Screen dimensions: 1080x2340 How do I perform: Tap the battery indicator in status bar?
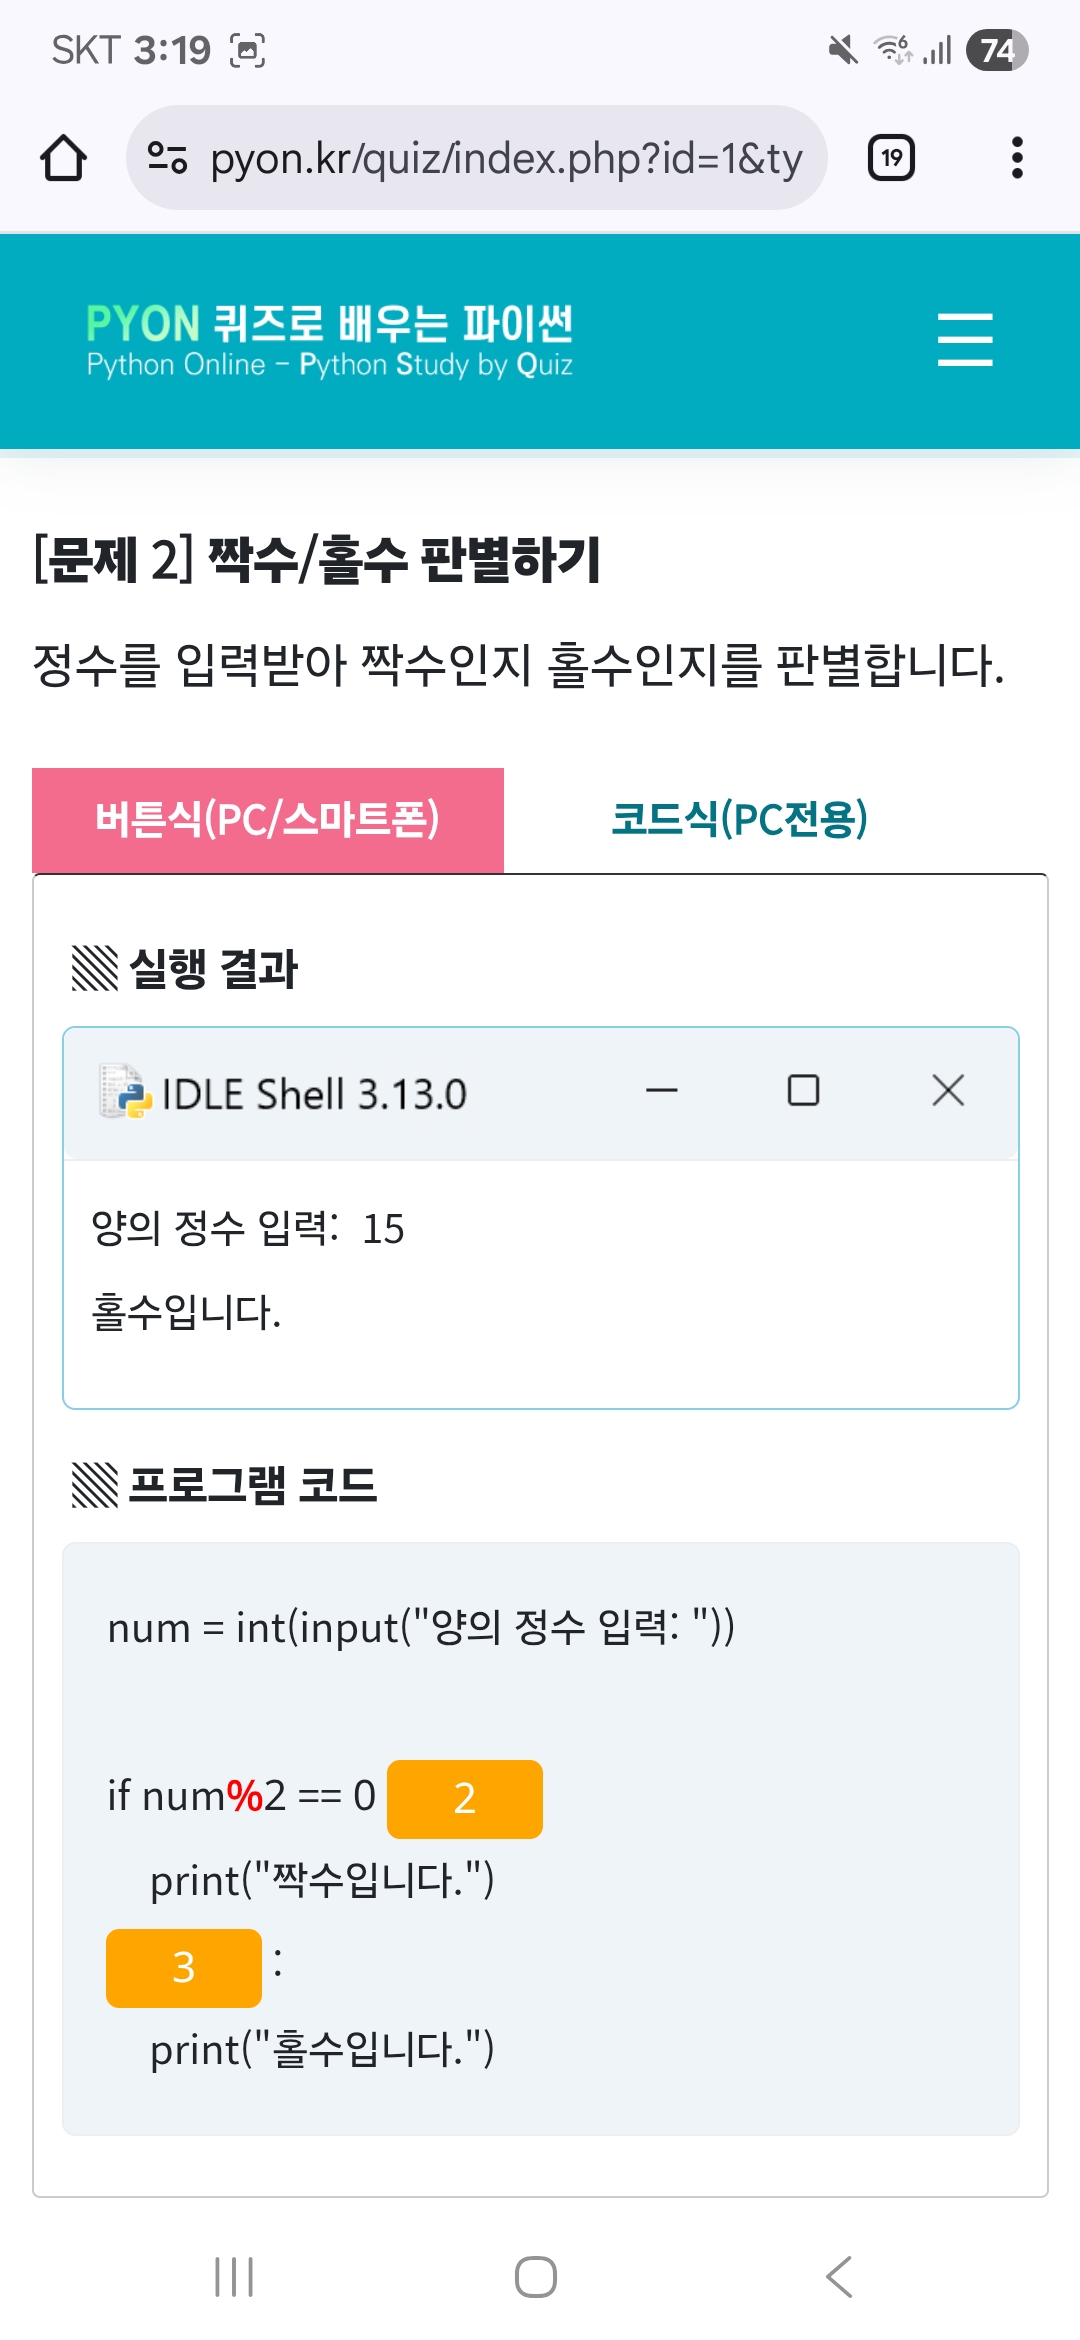[996, 50]
